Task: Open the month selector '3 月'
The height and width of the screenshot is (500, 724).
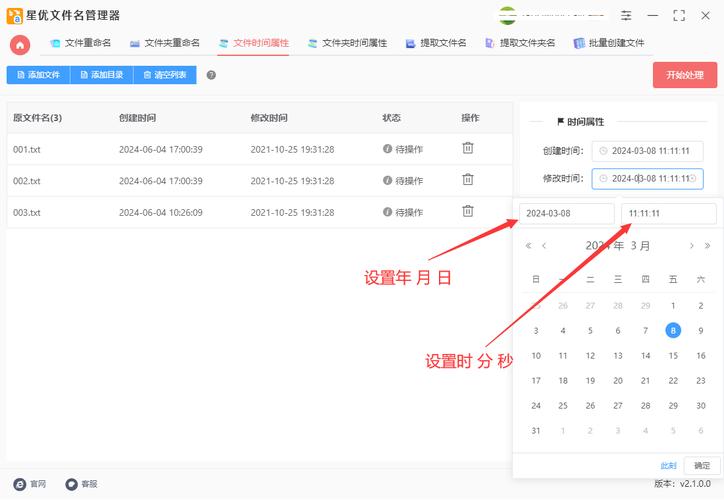Action: tap(640, 246)
